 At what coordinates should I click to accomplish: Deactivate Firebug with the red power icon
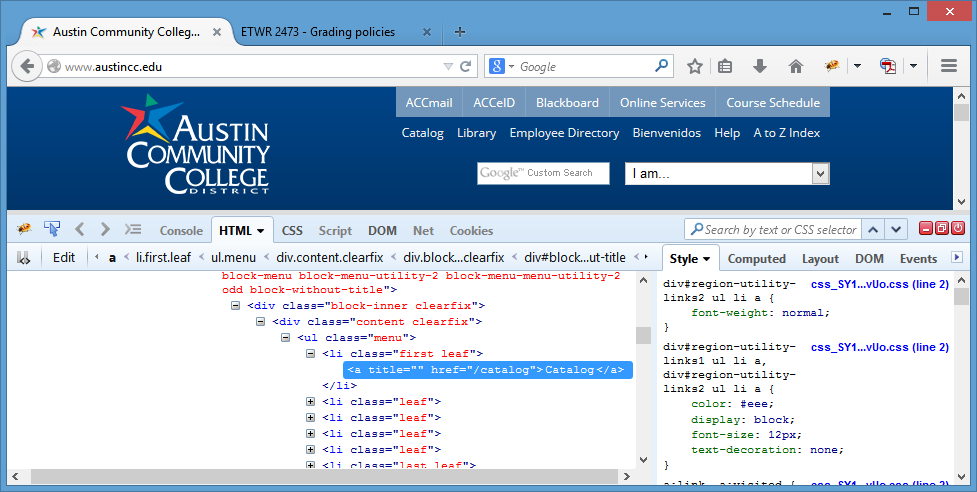[958, 229]
